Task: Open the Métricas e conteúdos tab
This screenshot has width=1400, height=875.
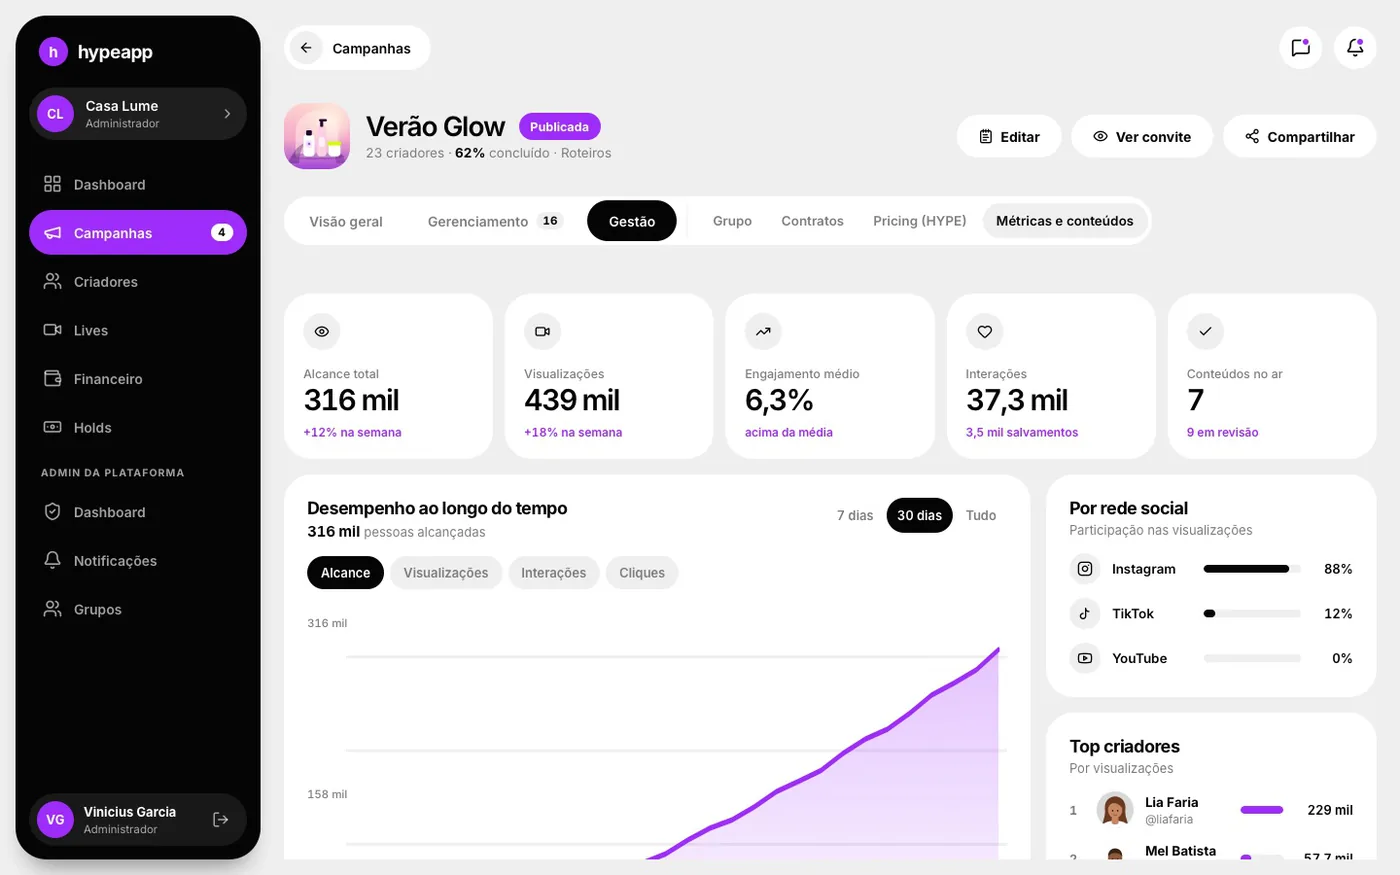Action: [1065, 221]
